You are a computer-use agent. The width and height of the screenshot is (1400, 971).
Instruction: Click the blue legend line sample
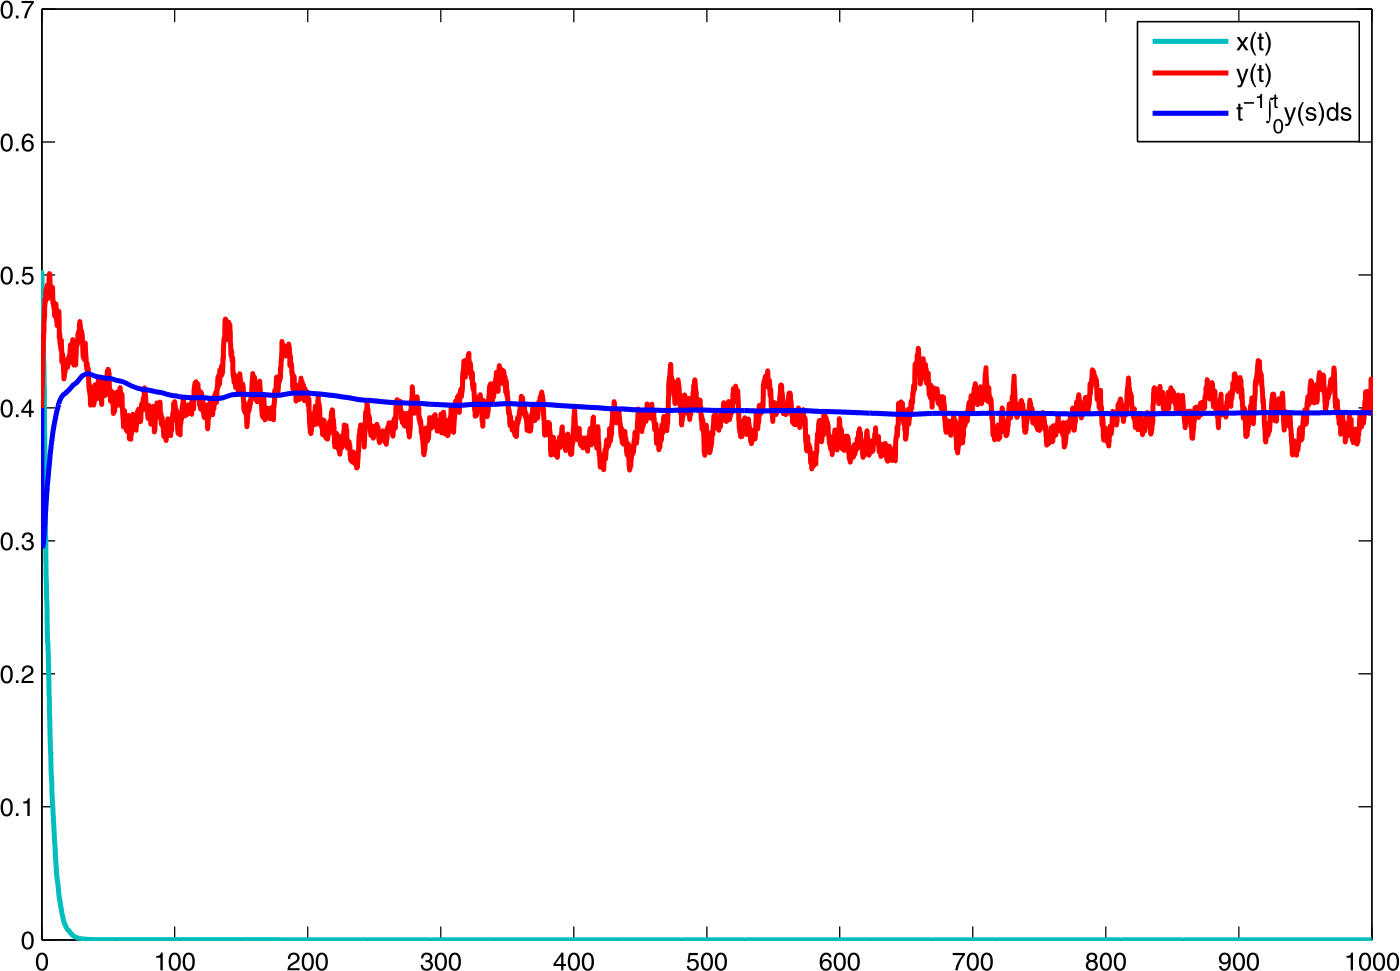coord(1189,113)
